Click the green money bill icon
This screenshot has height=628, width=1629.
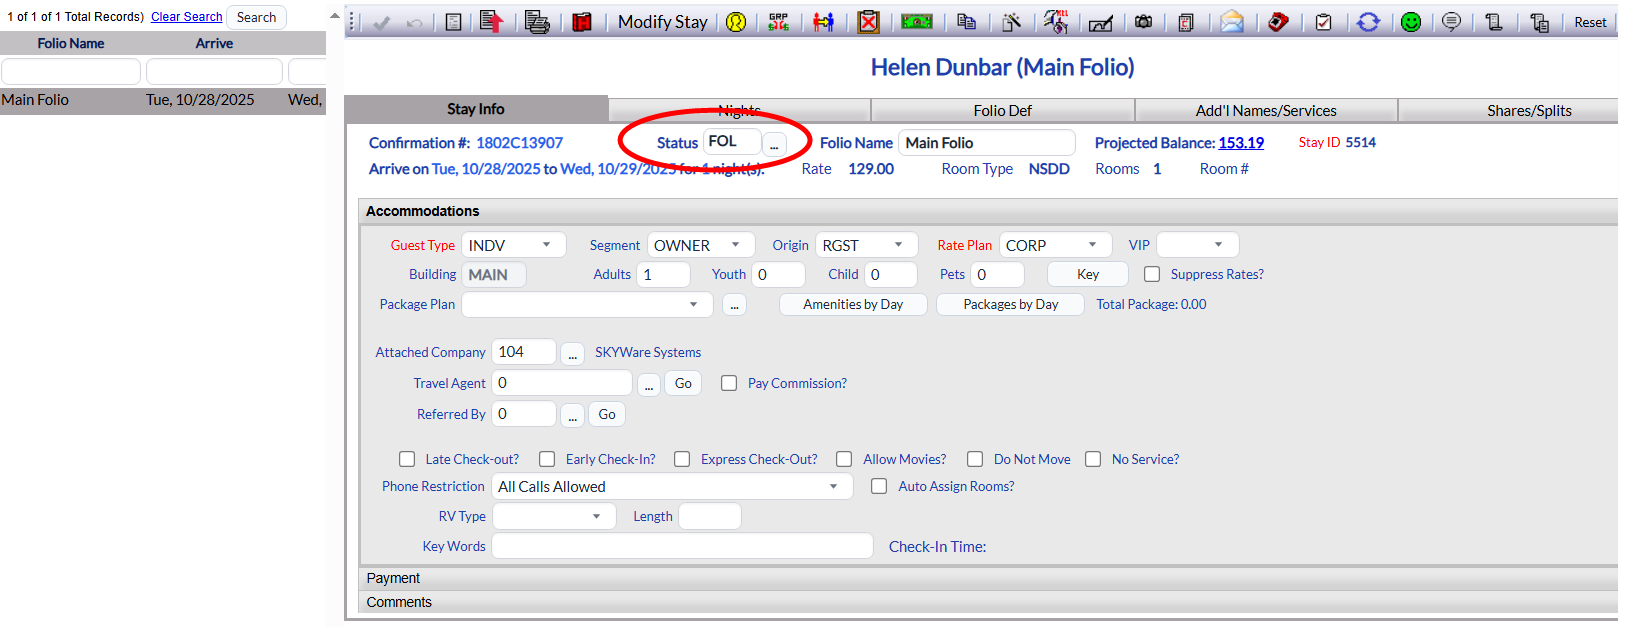[916, 22]
